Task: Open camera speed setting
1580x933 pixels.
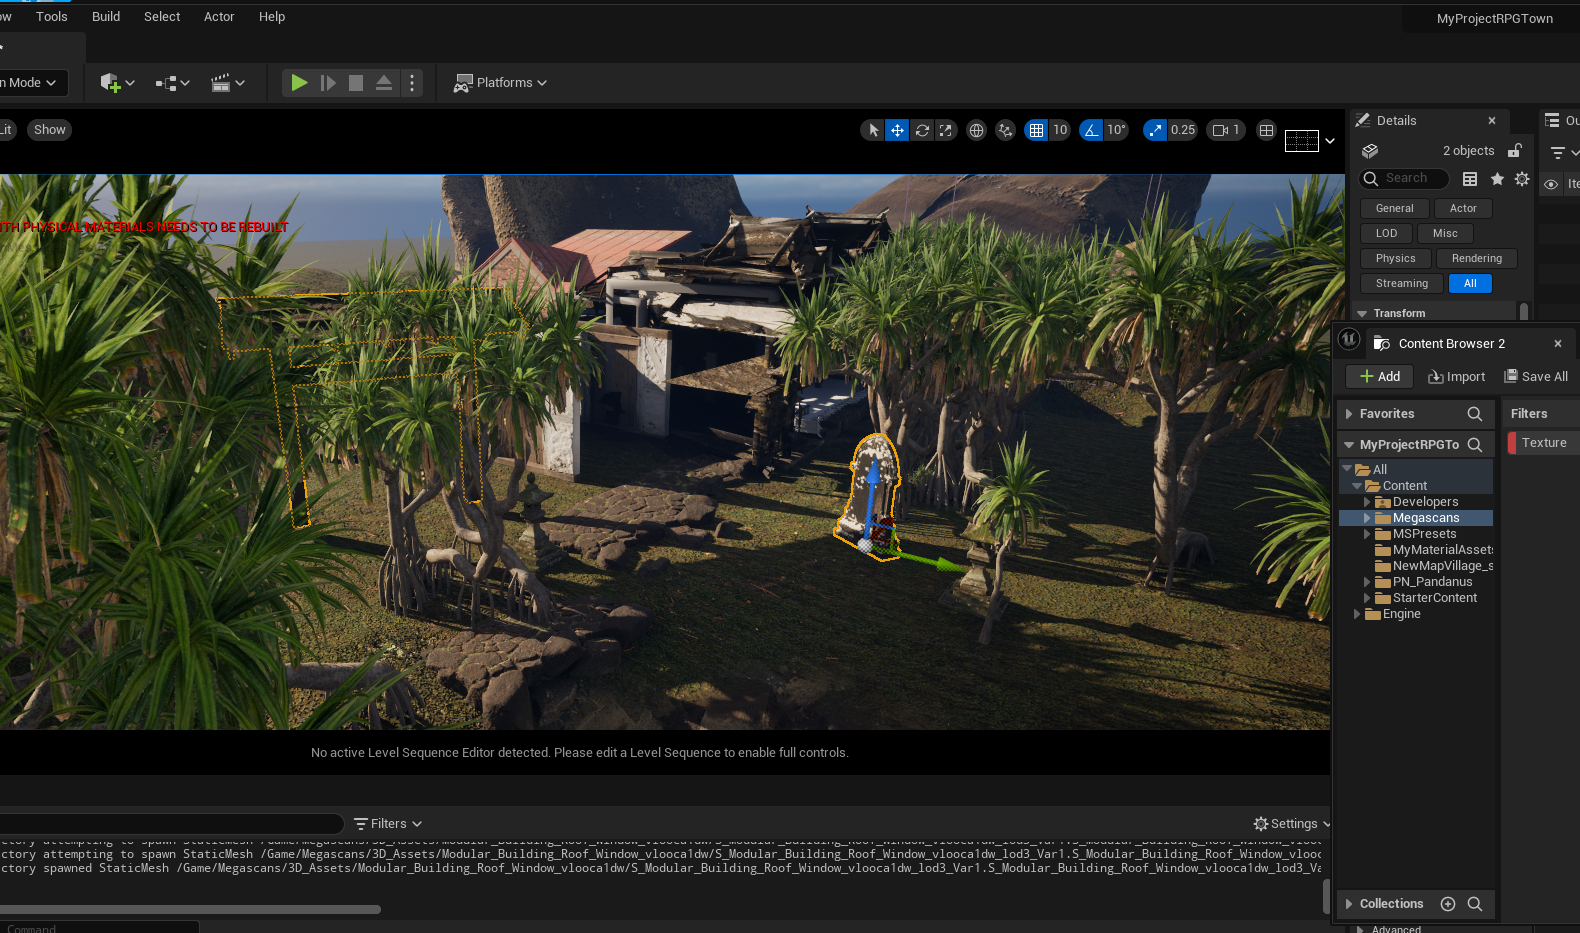Action: click(1226, 130)
